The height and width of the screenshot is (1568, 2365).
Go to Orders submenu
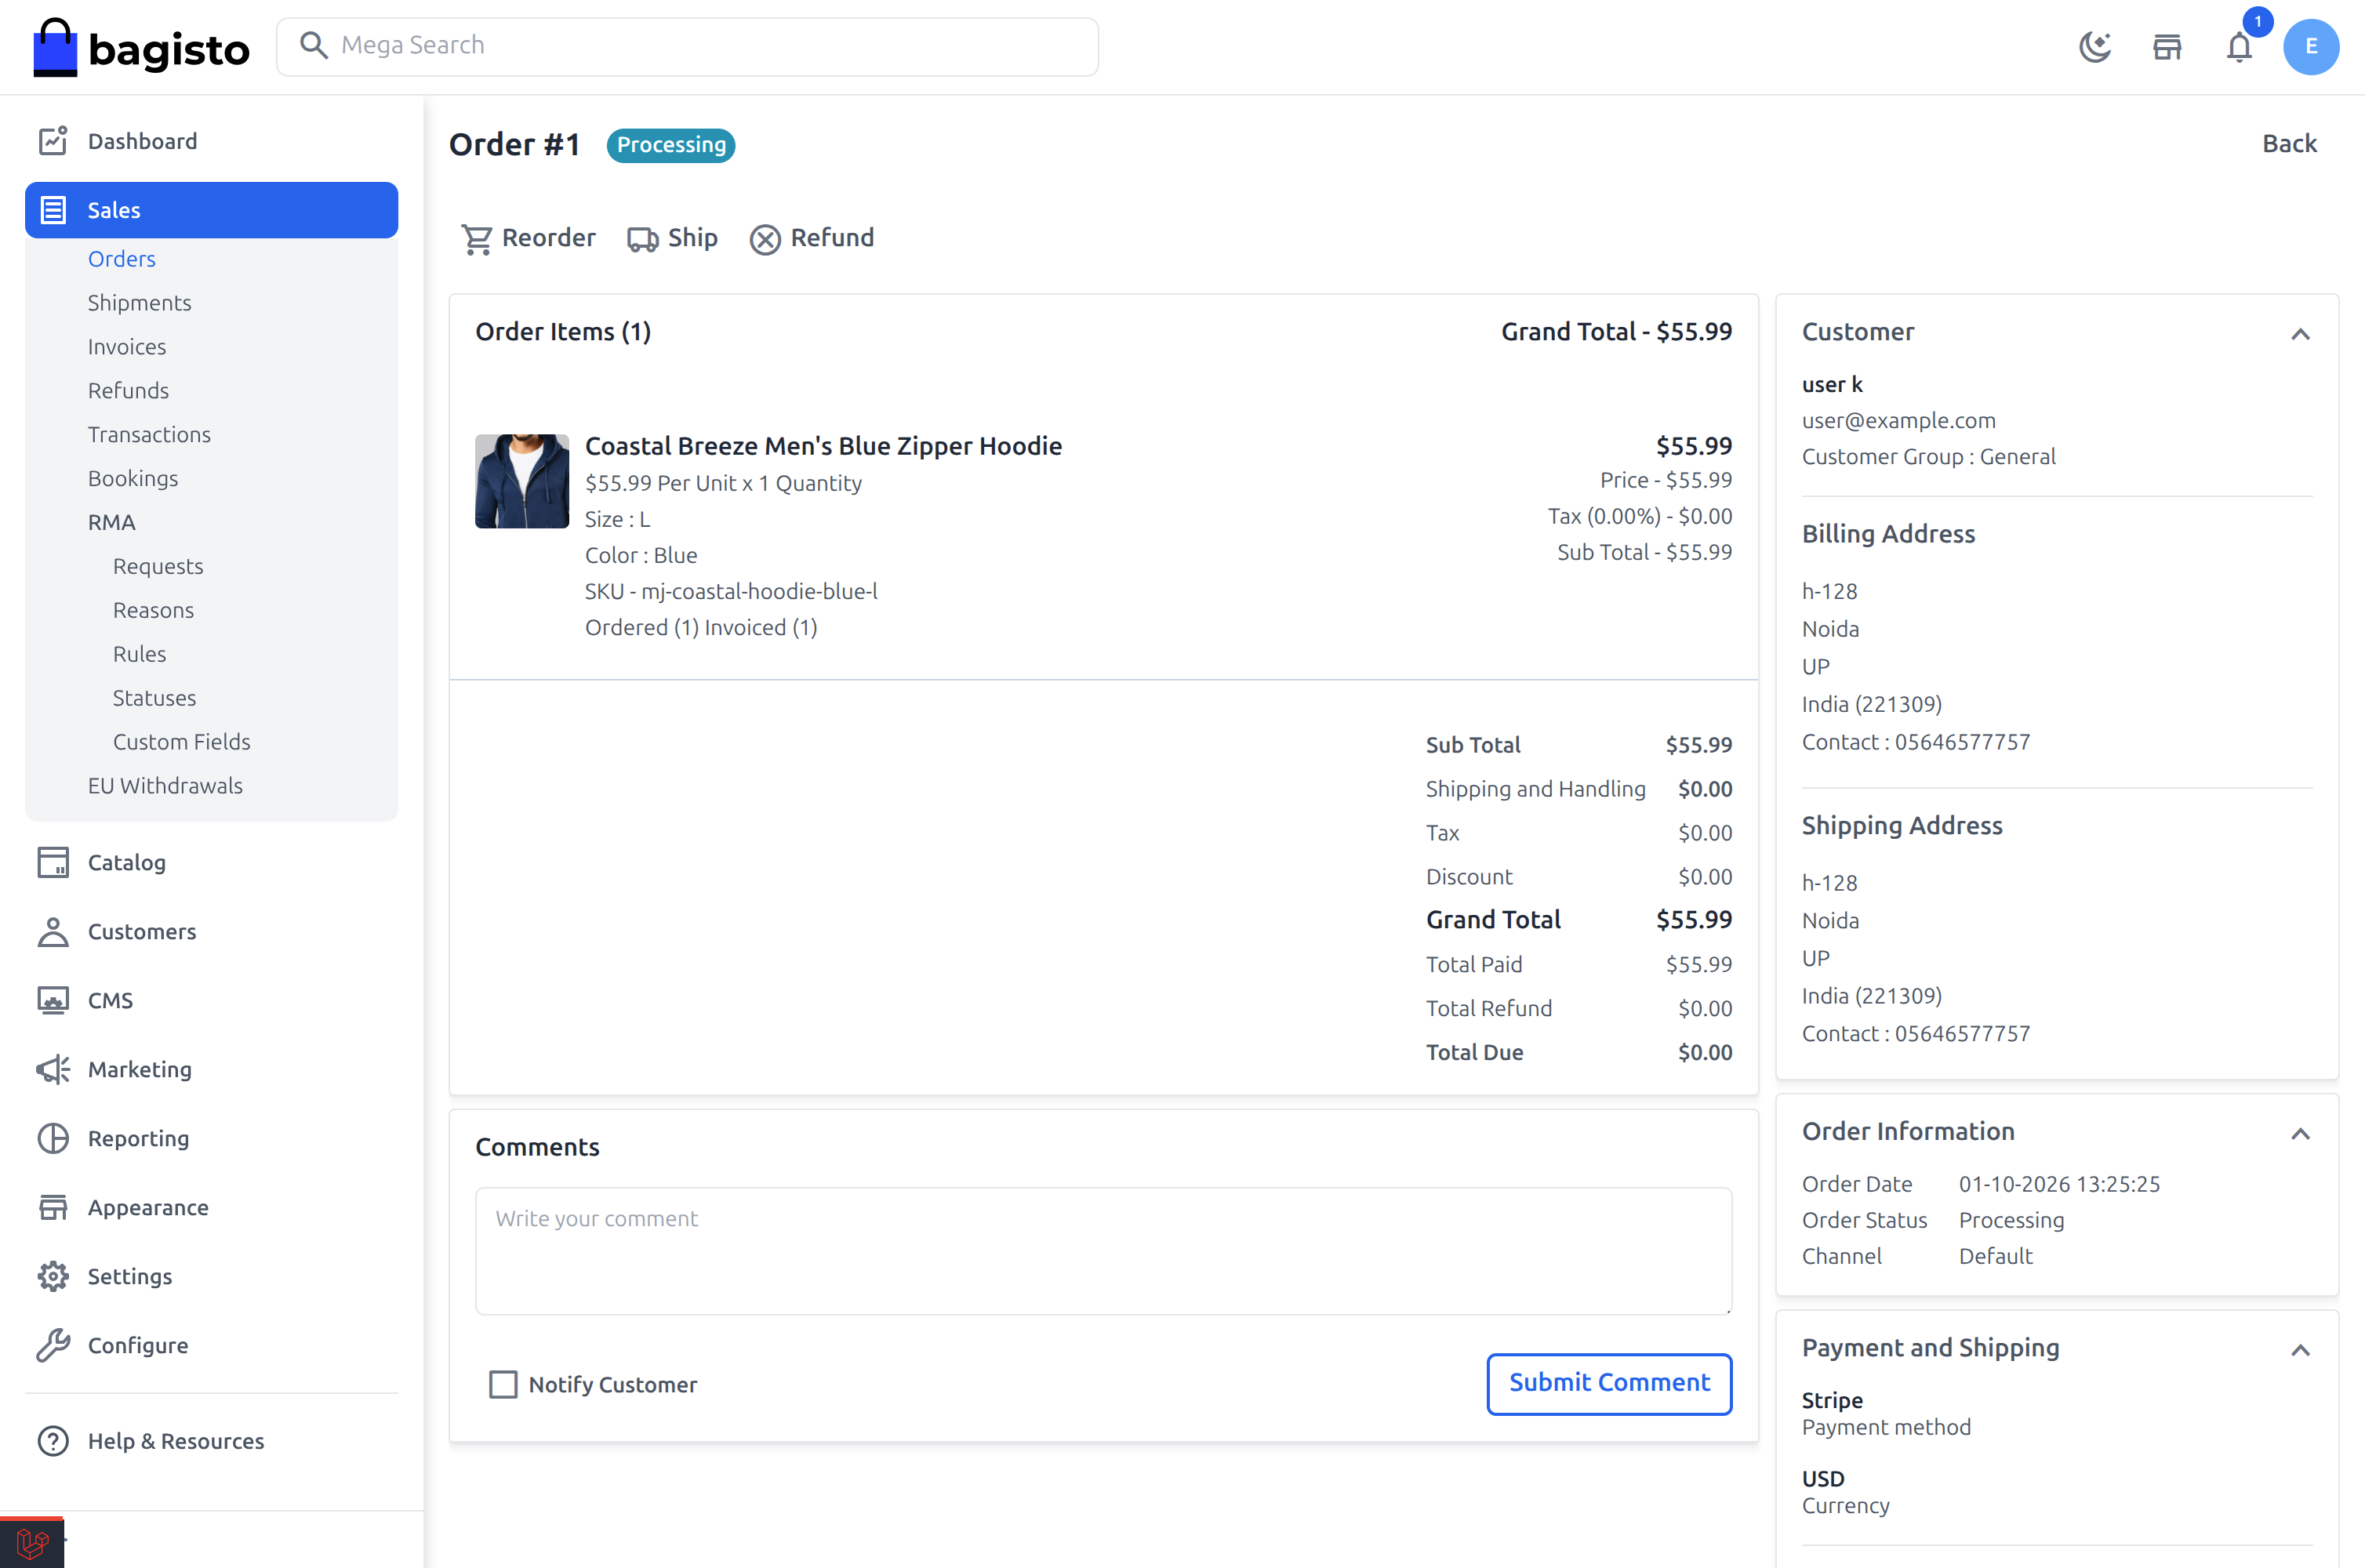122,259
